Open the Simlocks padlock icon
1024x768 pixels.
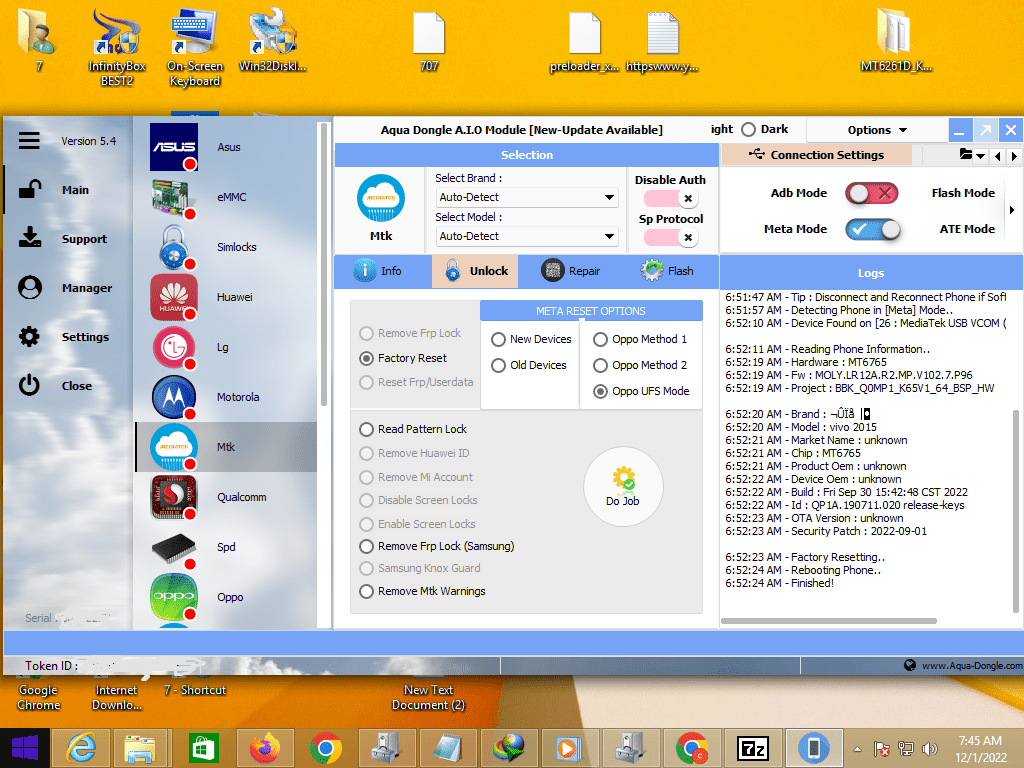pos(174,247)
